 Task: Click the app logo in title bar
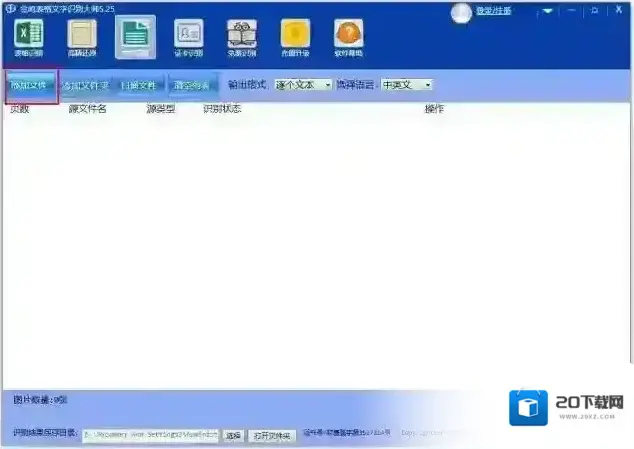point(11,8)
